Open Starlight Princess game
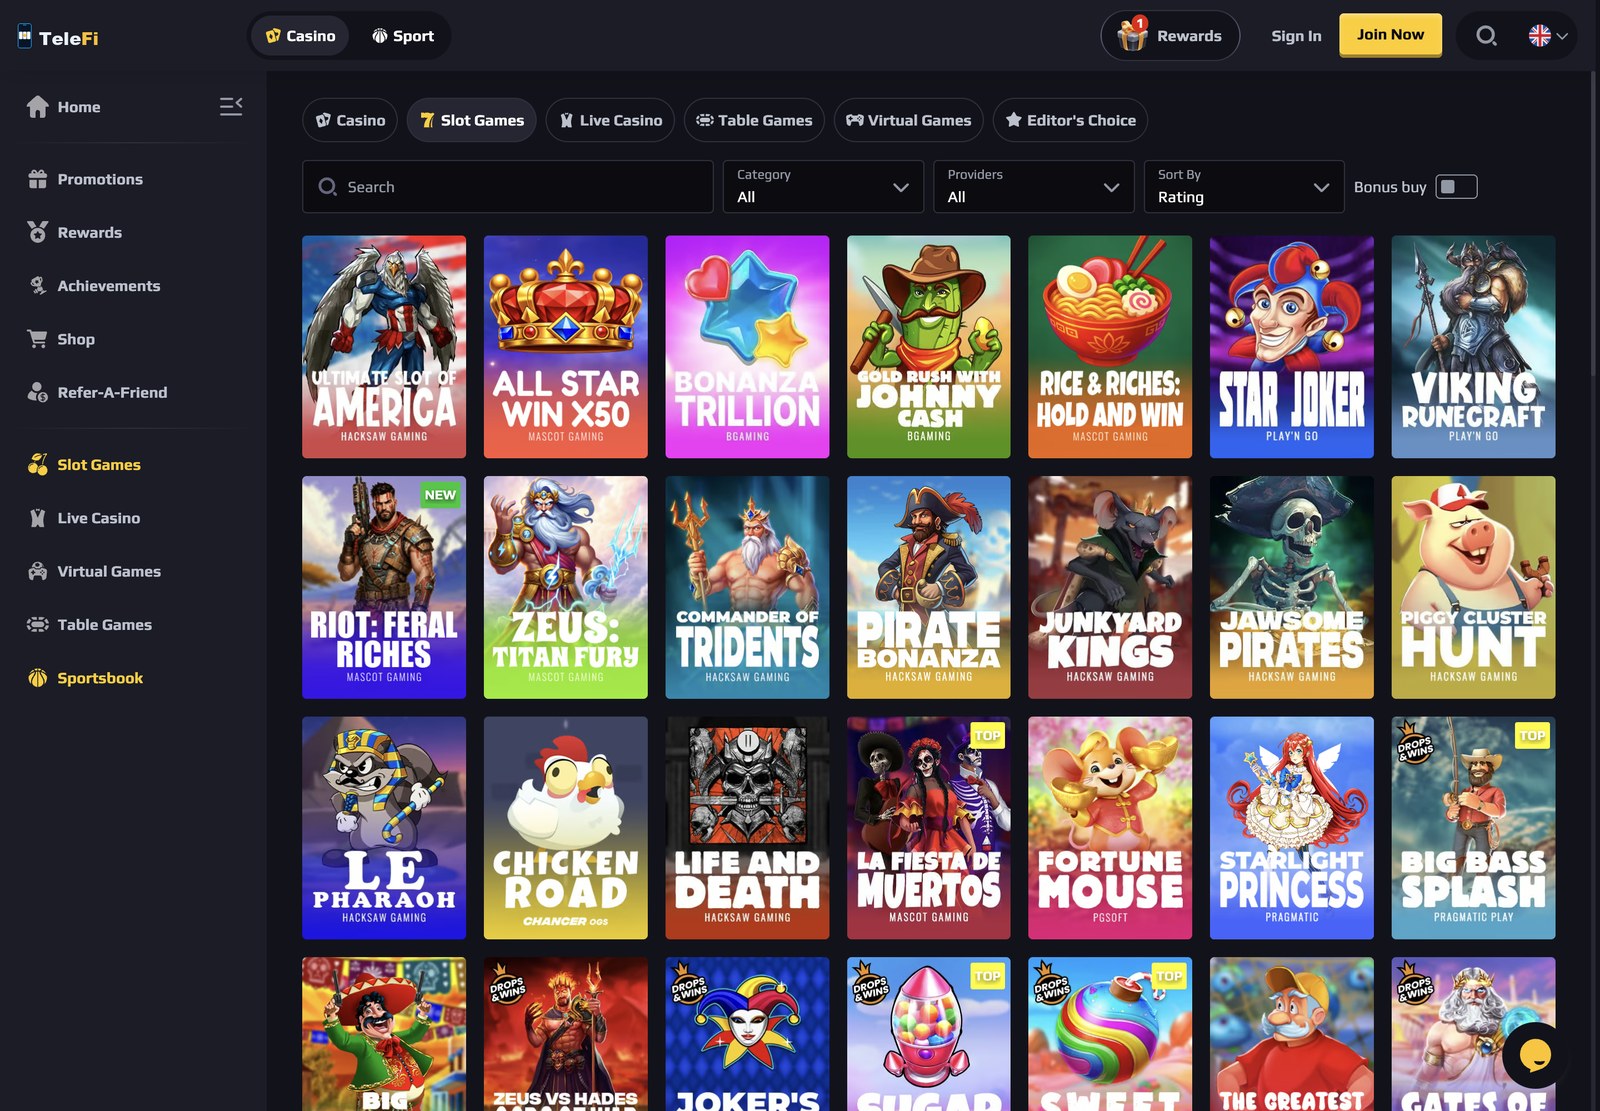 click(x=1292, y=828)
